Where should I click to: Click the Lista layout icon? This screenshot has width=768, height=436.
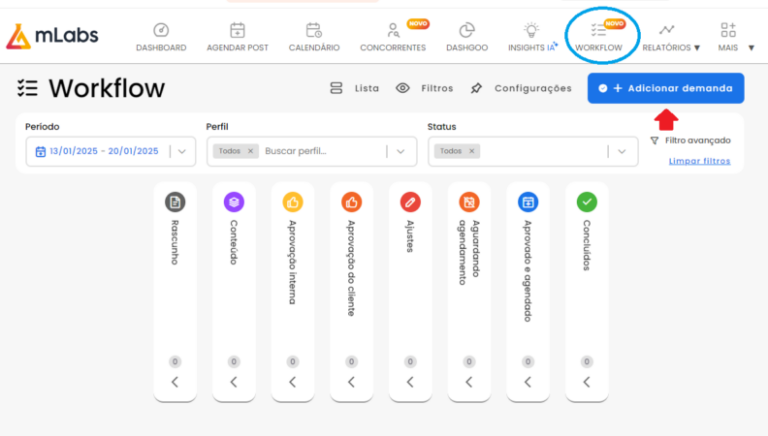point(336,88)
